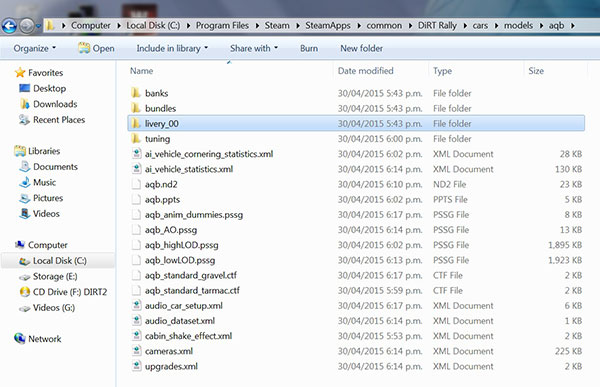Select Computer in navigation pane
600x387 pixels.
[41, 245]
